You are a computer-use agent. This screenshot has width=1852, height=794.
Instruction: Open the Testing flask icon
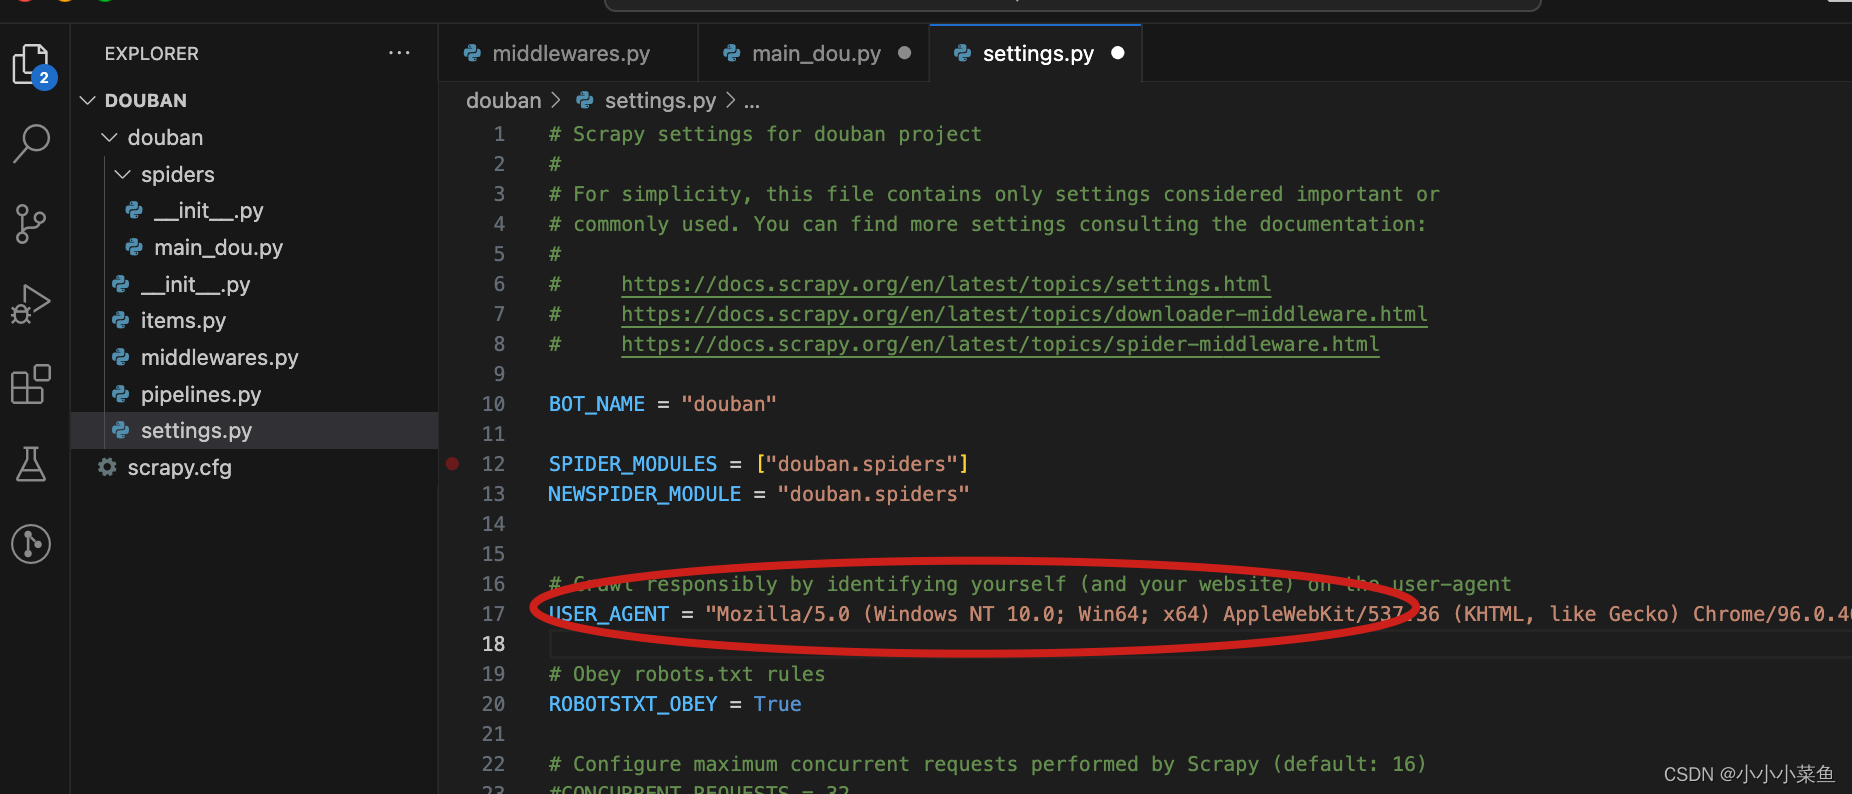[31, 464]
